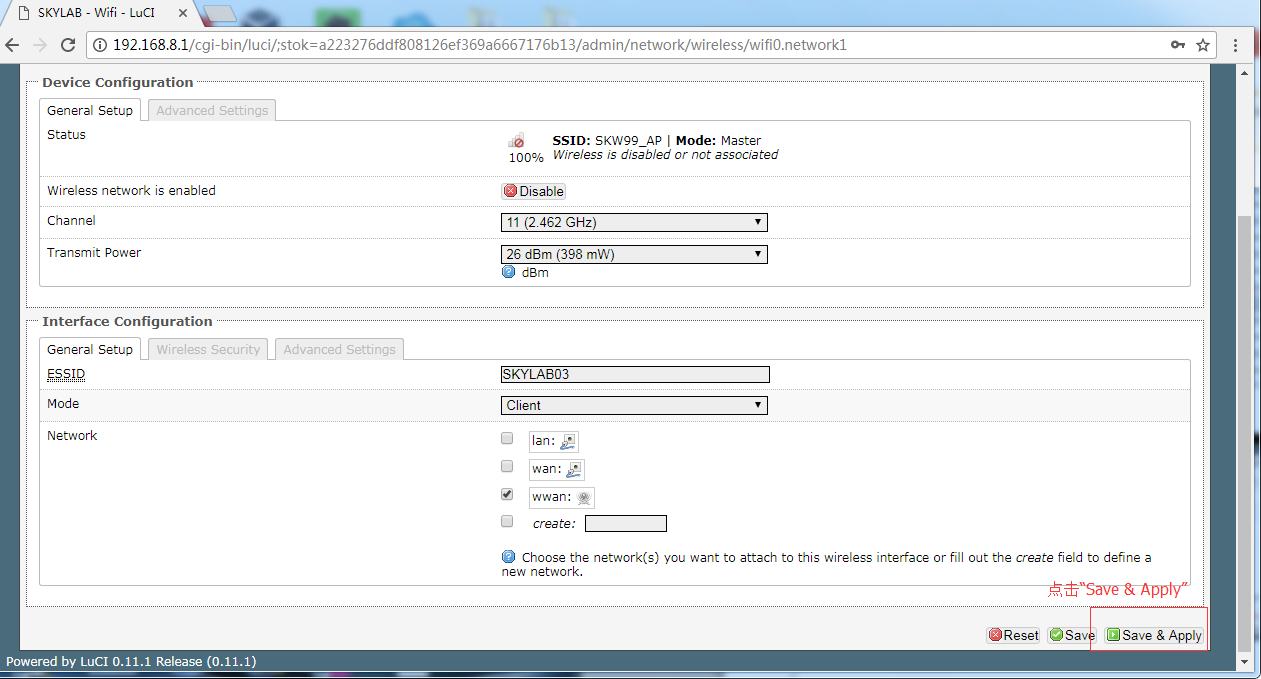Click the network selection help icon
1261x679 pixels.
[508, 556]
